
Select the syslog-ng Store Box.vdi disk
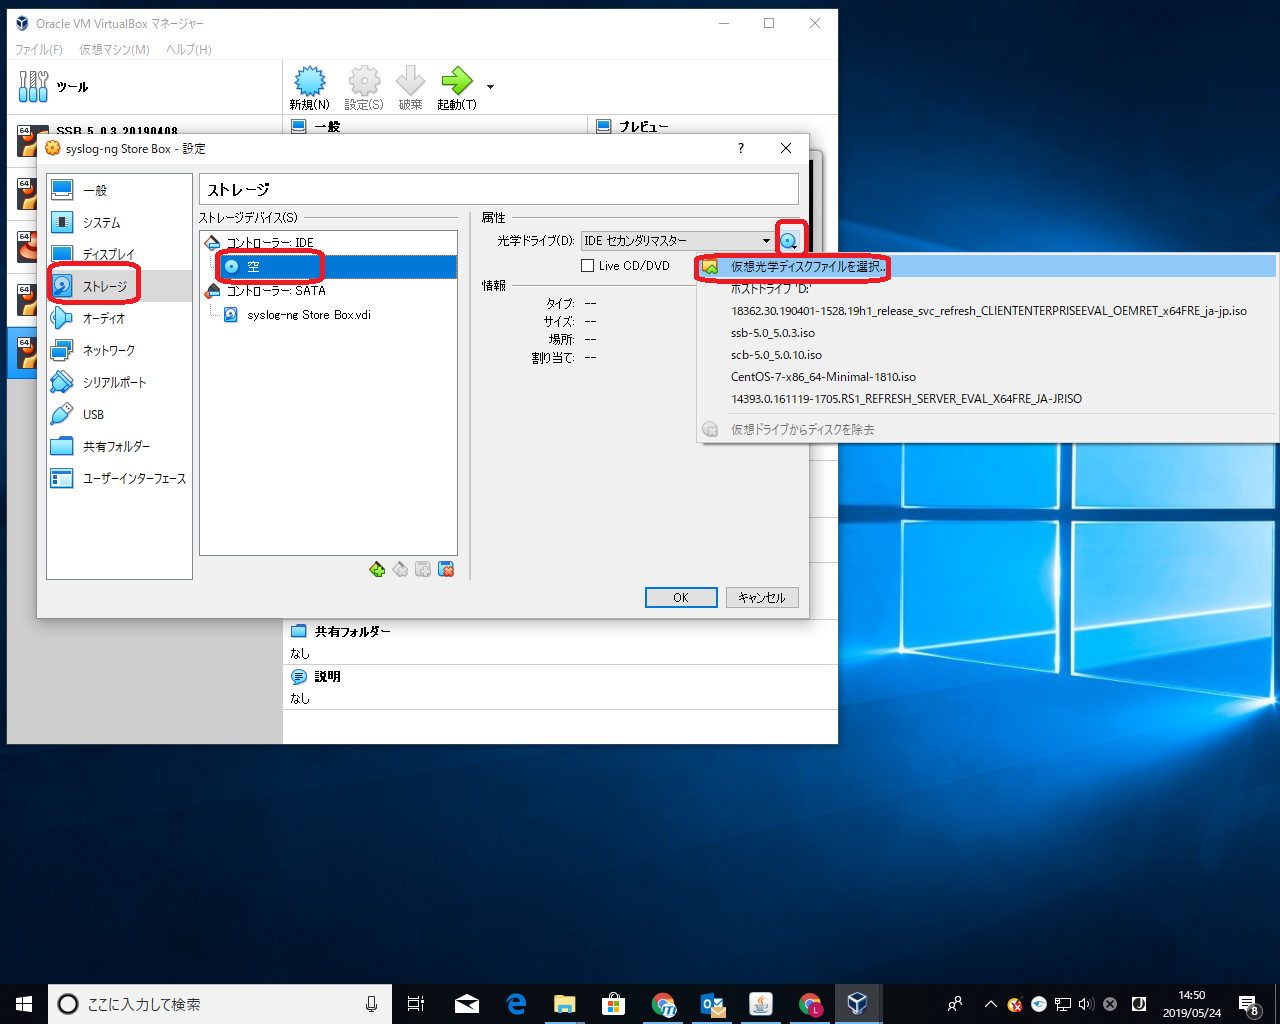[309, 315]
